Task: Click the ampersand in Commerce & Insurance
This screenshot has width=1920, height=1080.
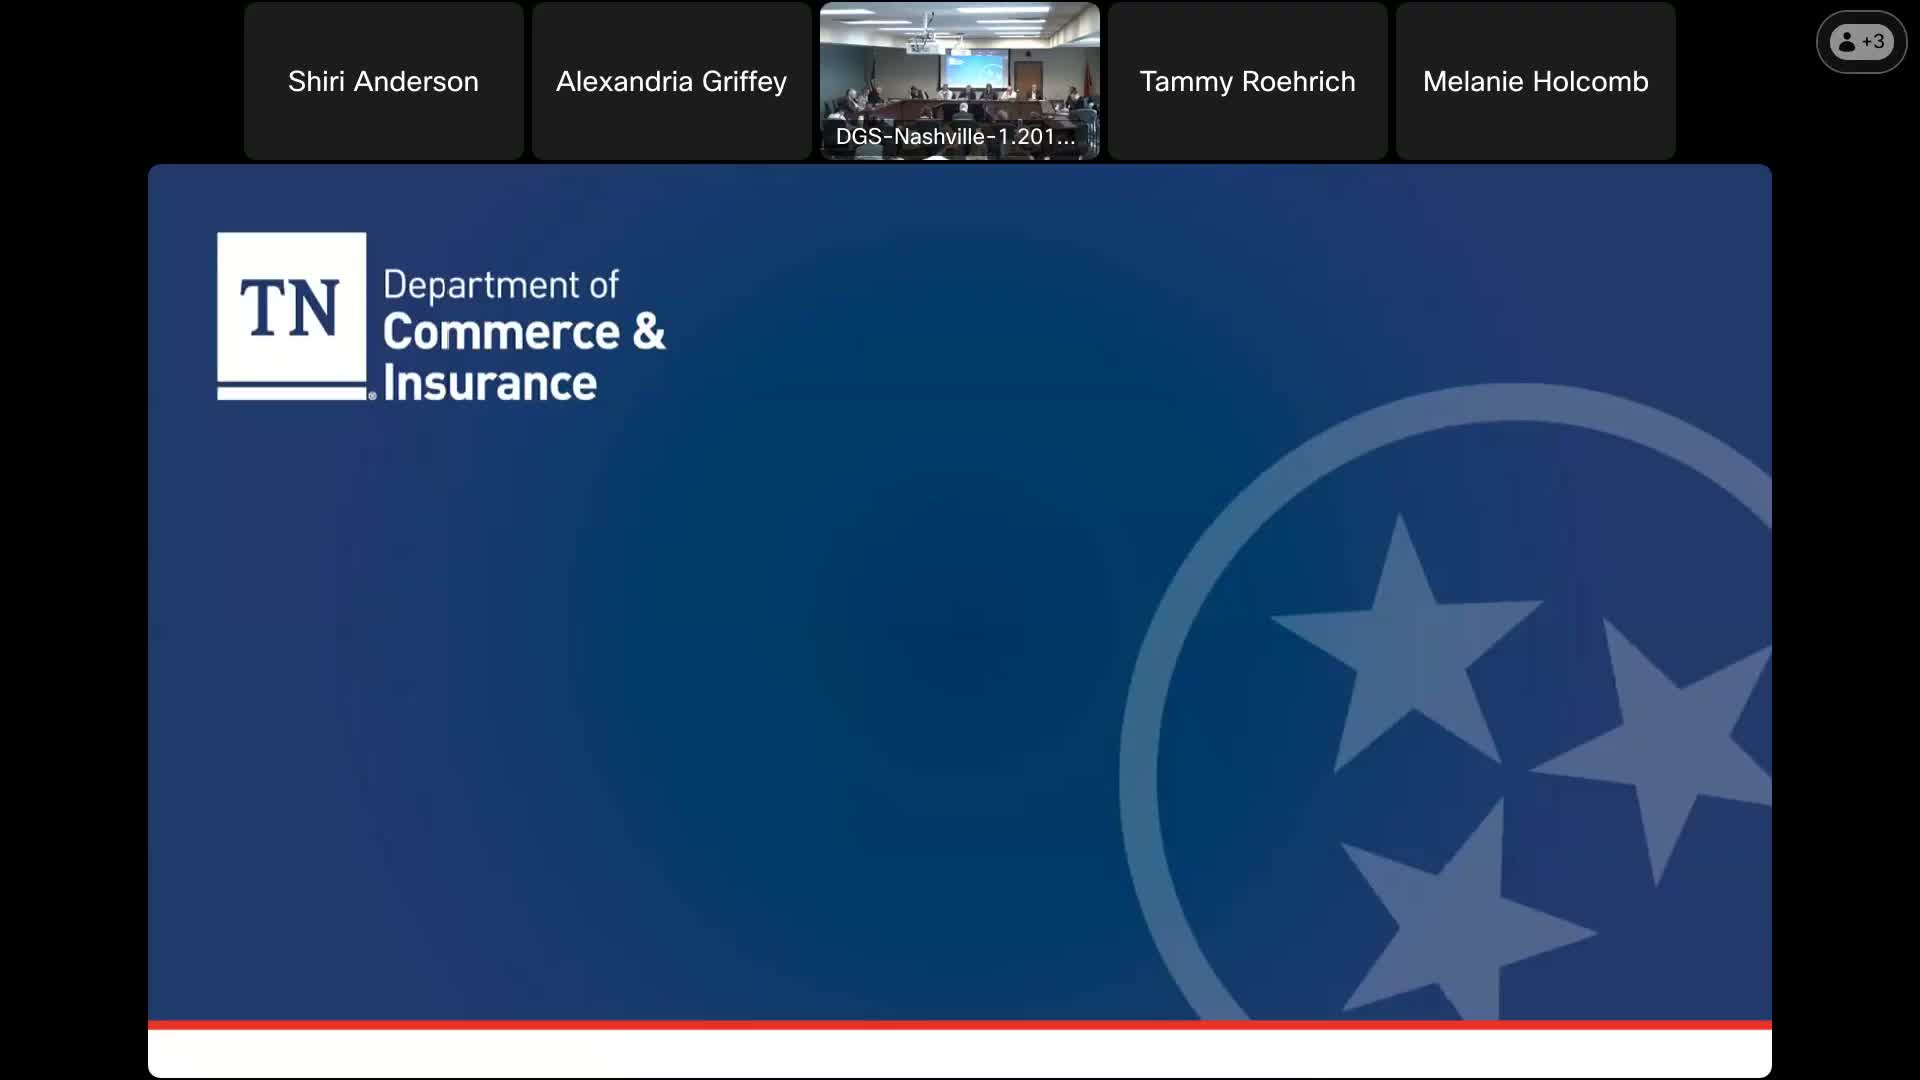Action: [648, 332]
